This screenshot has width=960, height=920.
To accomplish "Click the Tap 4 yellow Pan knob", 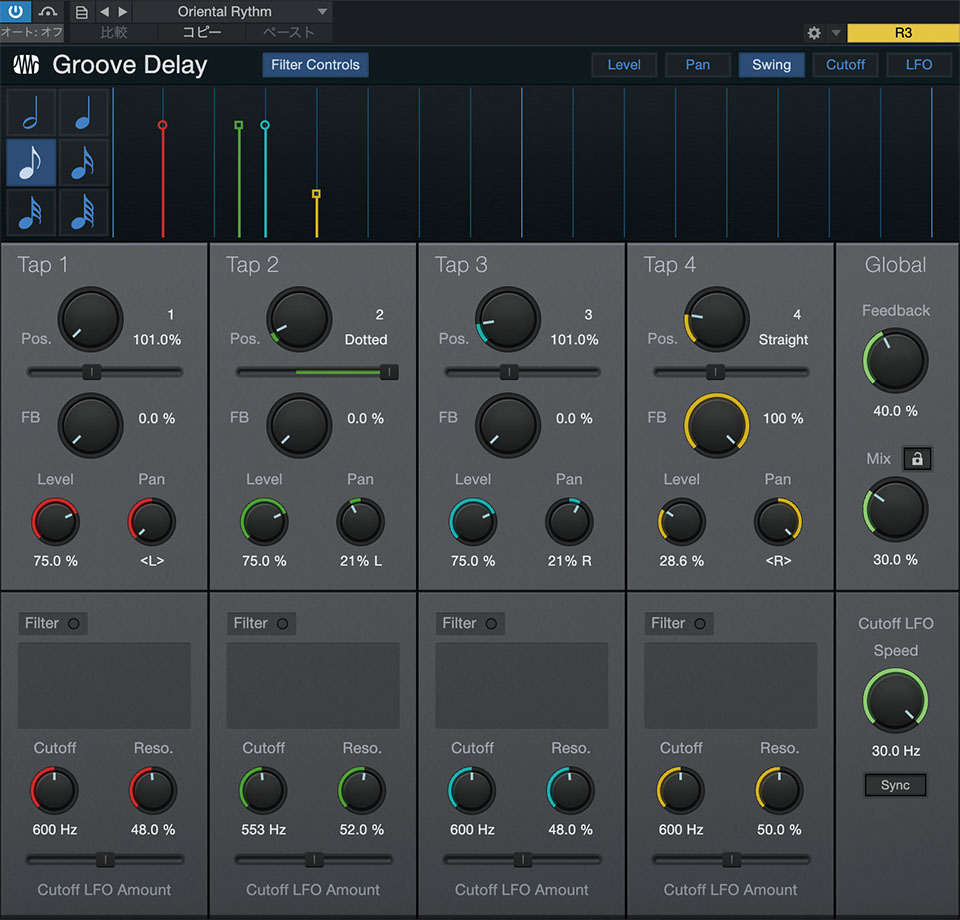I will point(778,522).
